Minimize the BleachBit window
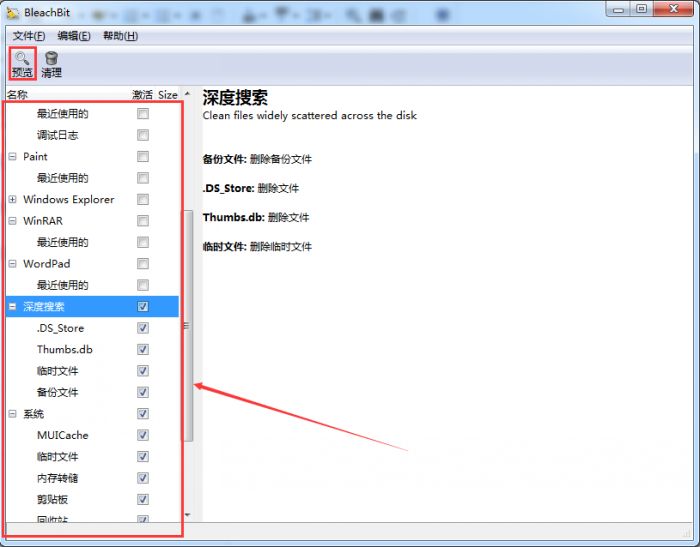 [x=618, y=9]
